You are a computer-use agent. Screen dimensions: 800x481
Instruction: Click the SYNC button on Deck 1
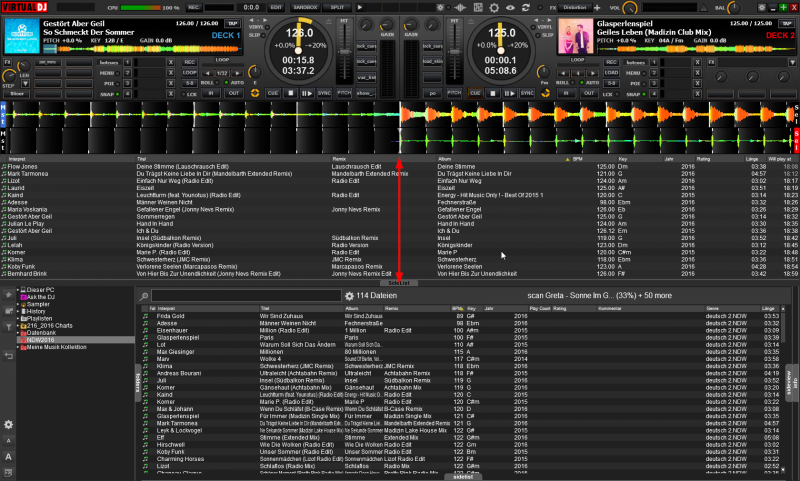click(x=324, y=93)
